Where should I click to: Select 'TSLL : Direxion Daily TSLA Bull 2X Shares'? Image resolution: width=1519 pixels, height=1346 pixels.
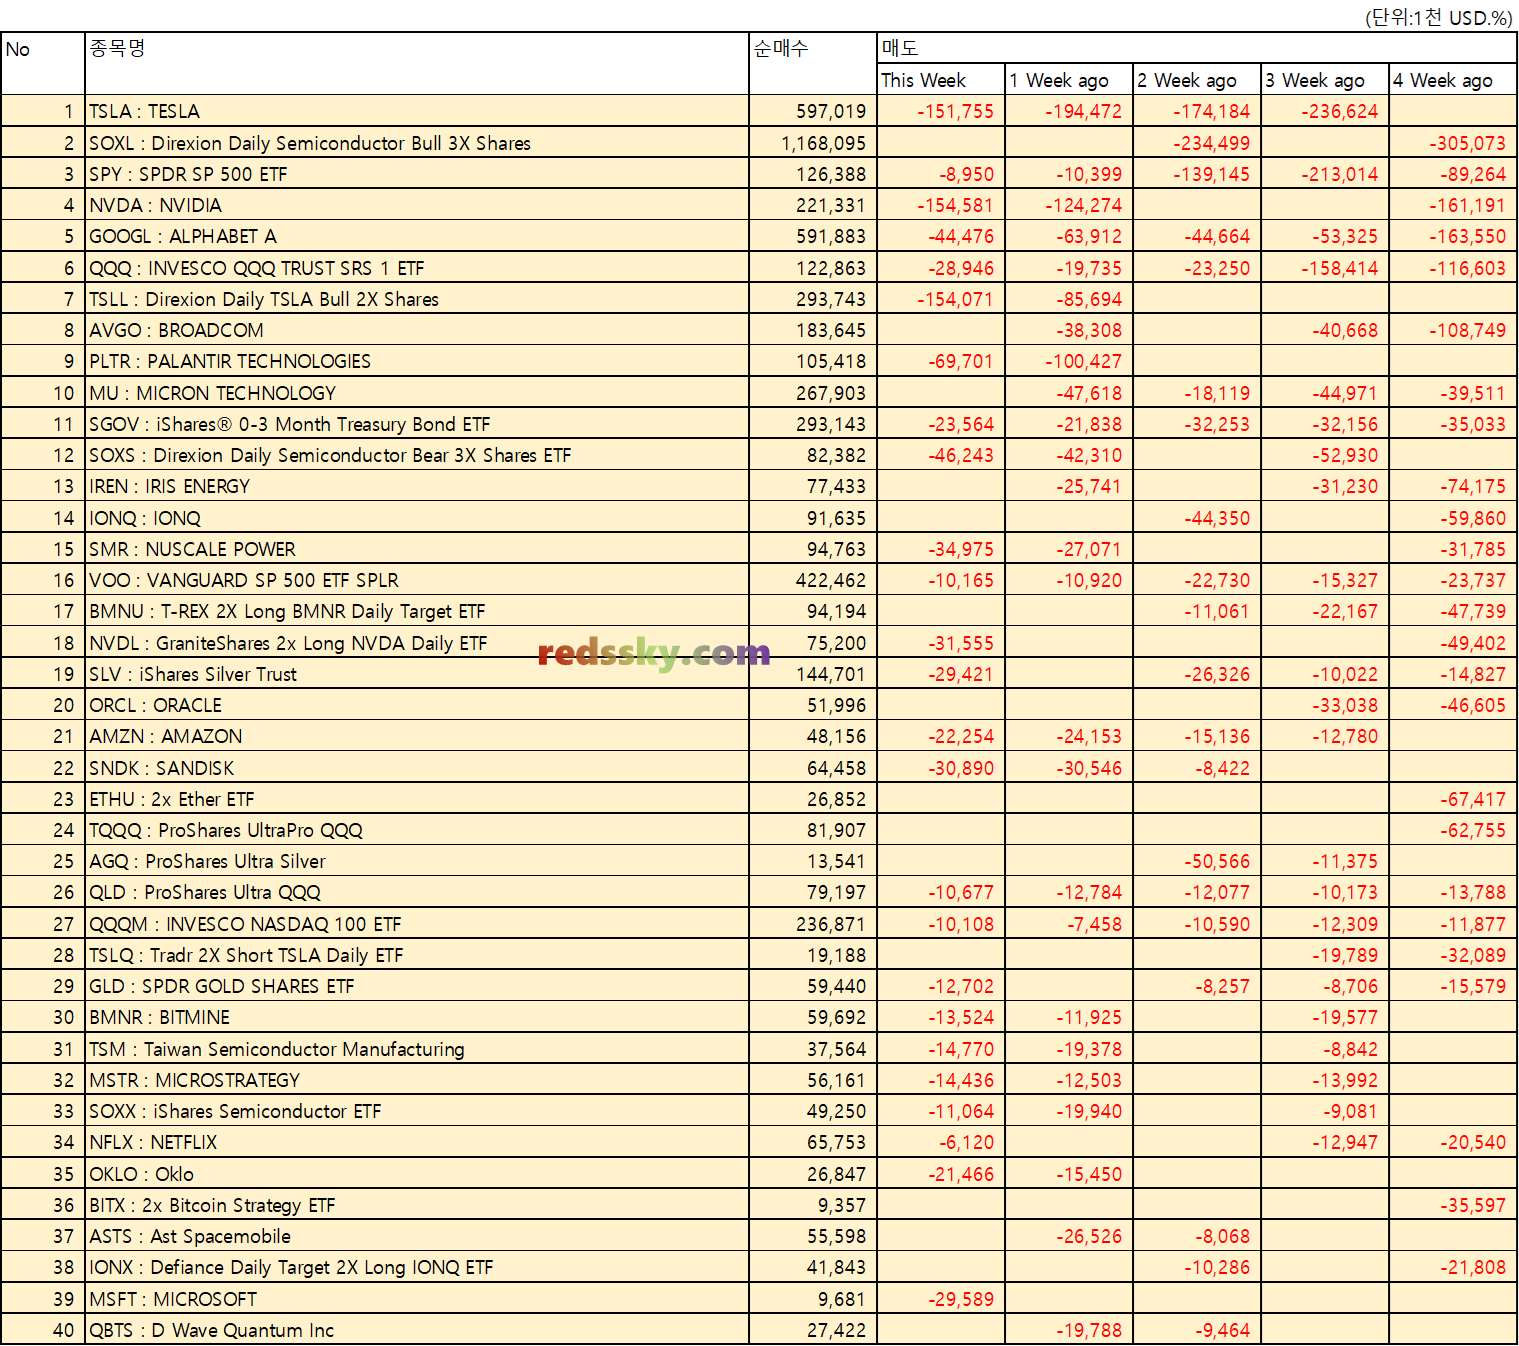417,299
